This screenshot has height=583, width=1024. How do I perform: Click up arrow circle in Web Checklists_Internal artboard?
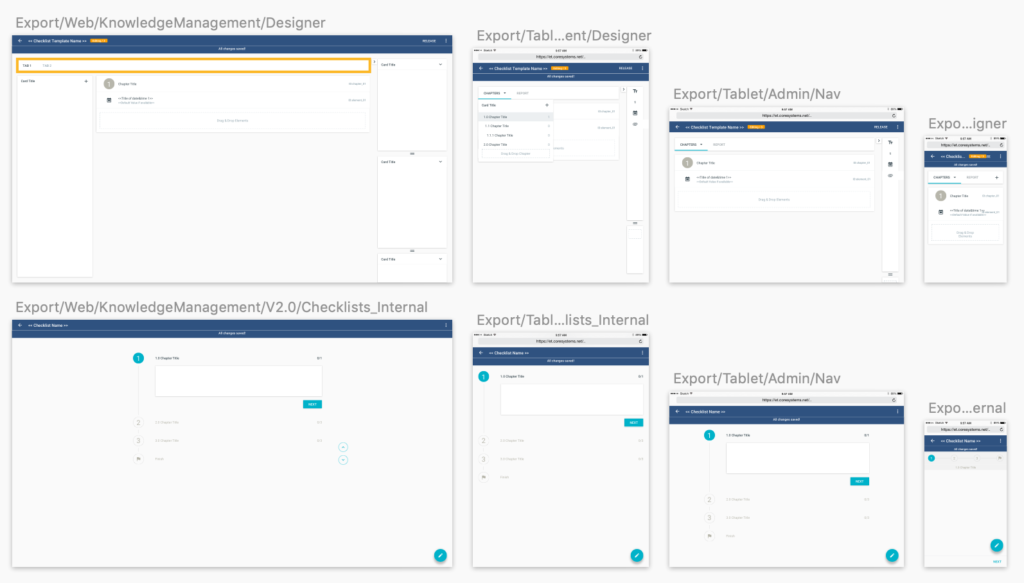pos(343,447)
